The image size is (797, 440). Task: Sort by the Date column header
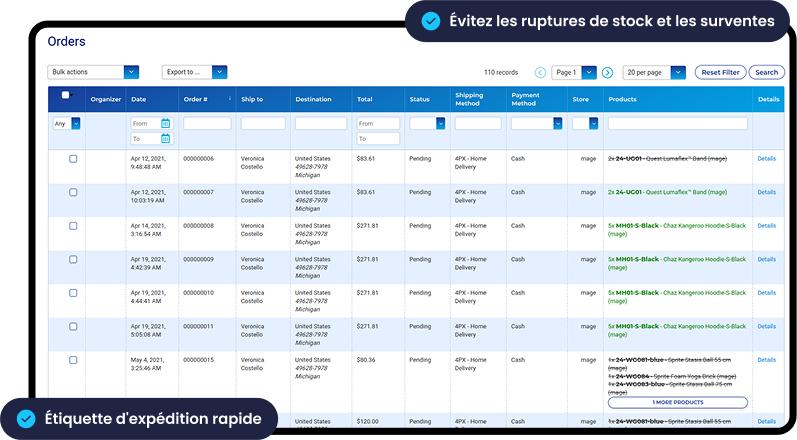(x=139, y=99)
